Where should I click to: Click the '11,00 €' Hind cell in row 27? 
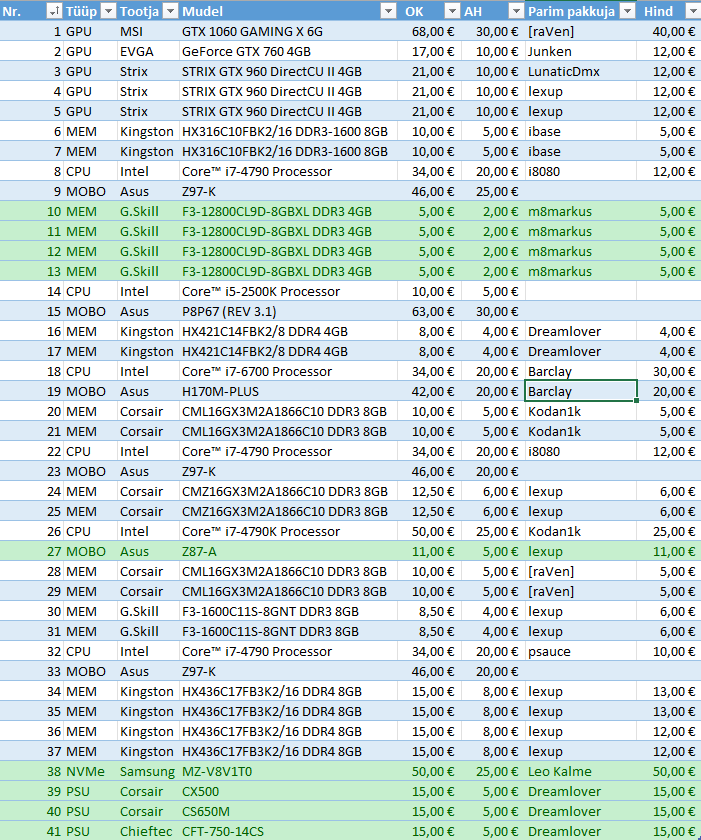(669, 552)
